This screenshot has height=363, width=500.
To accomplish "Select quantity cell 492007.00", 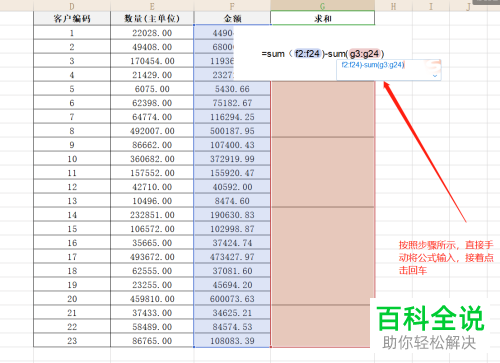I will [152, 131].
